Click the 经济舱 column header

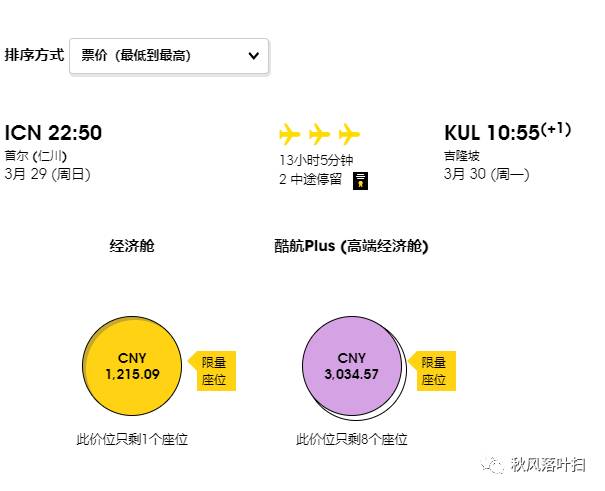(132, 246)
